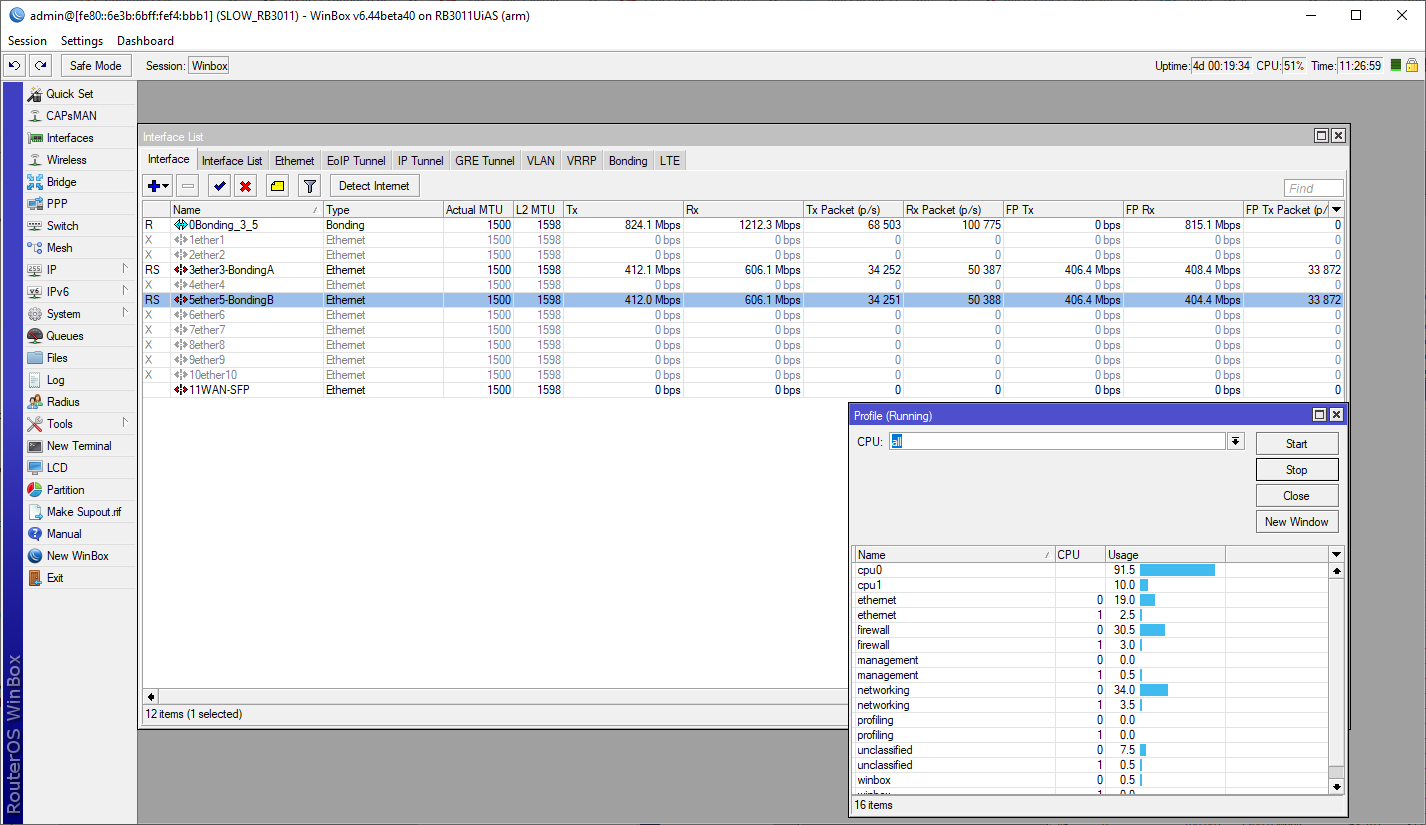Toggle Safe Mode
Image resolution: width=1426 pixels, height=825 pixels.
95,64
